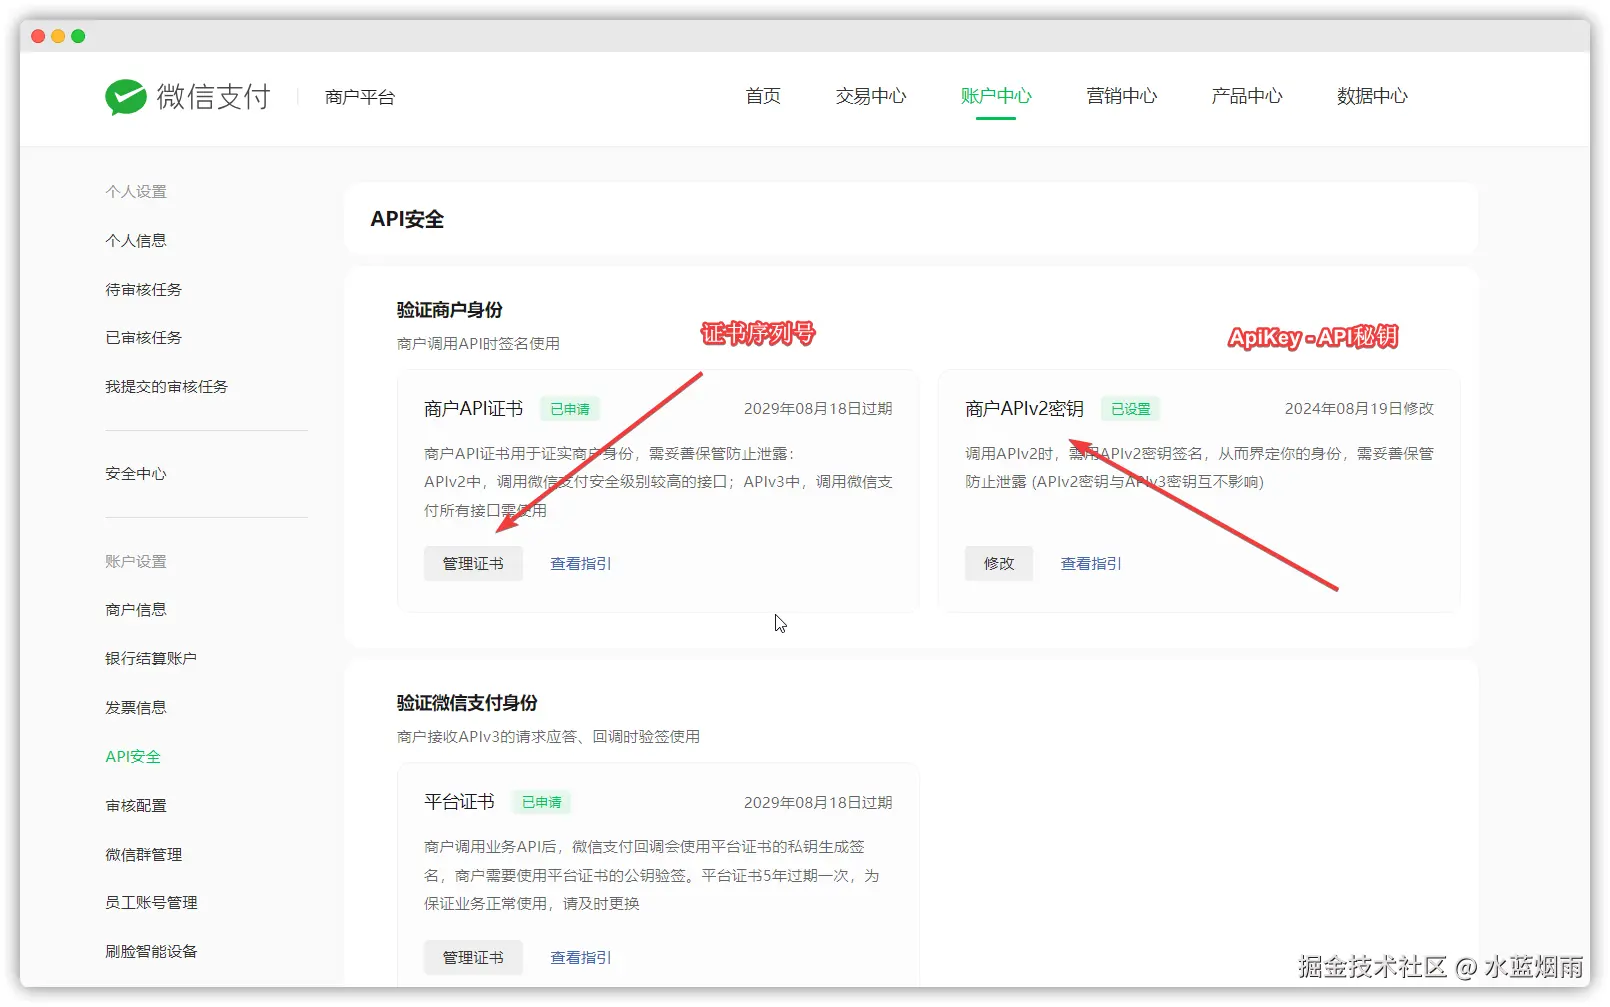Click the 验证微信支付身份 section heading
Image resolution: width=1610 pixels, height=1007 pixels.
click(x=467, y=703)
